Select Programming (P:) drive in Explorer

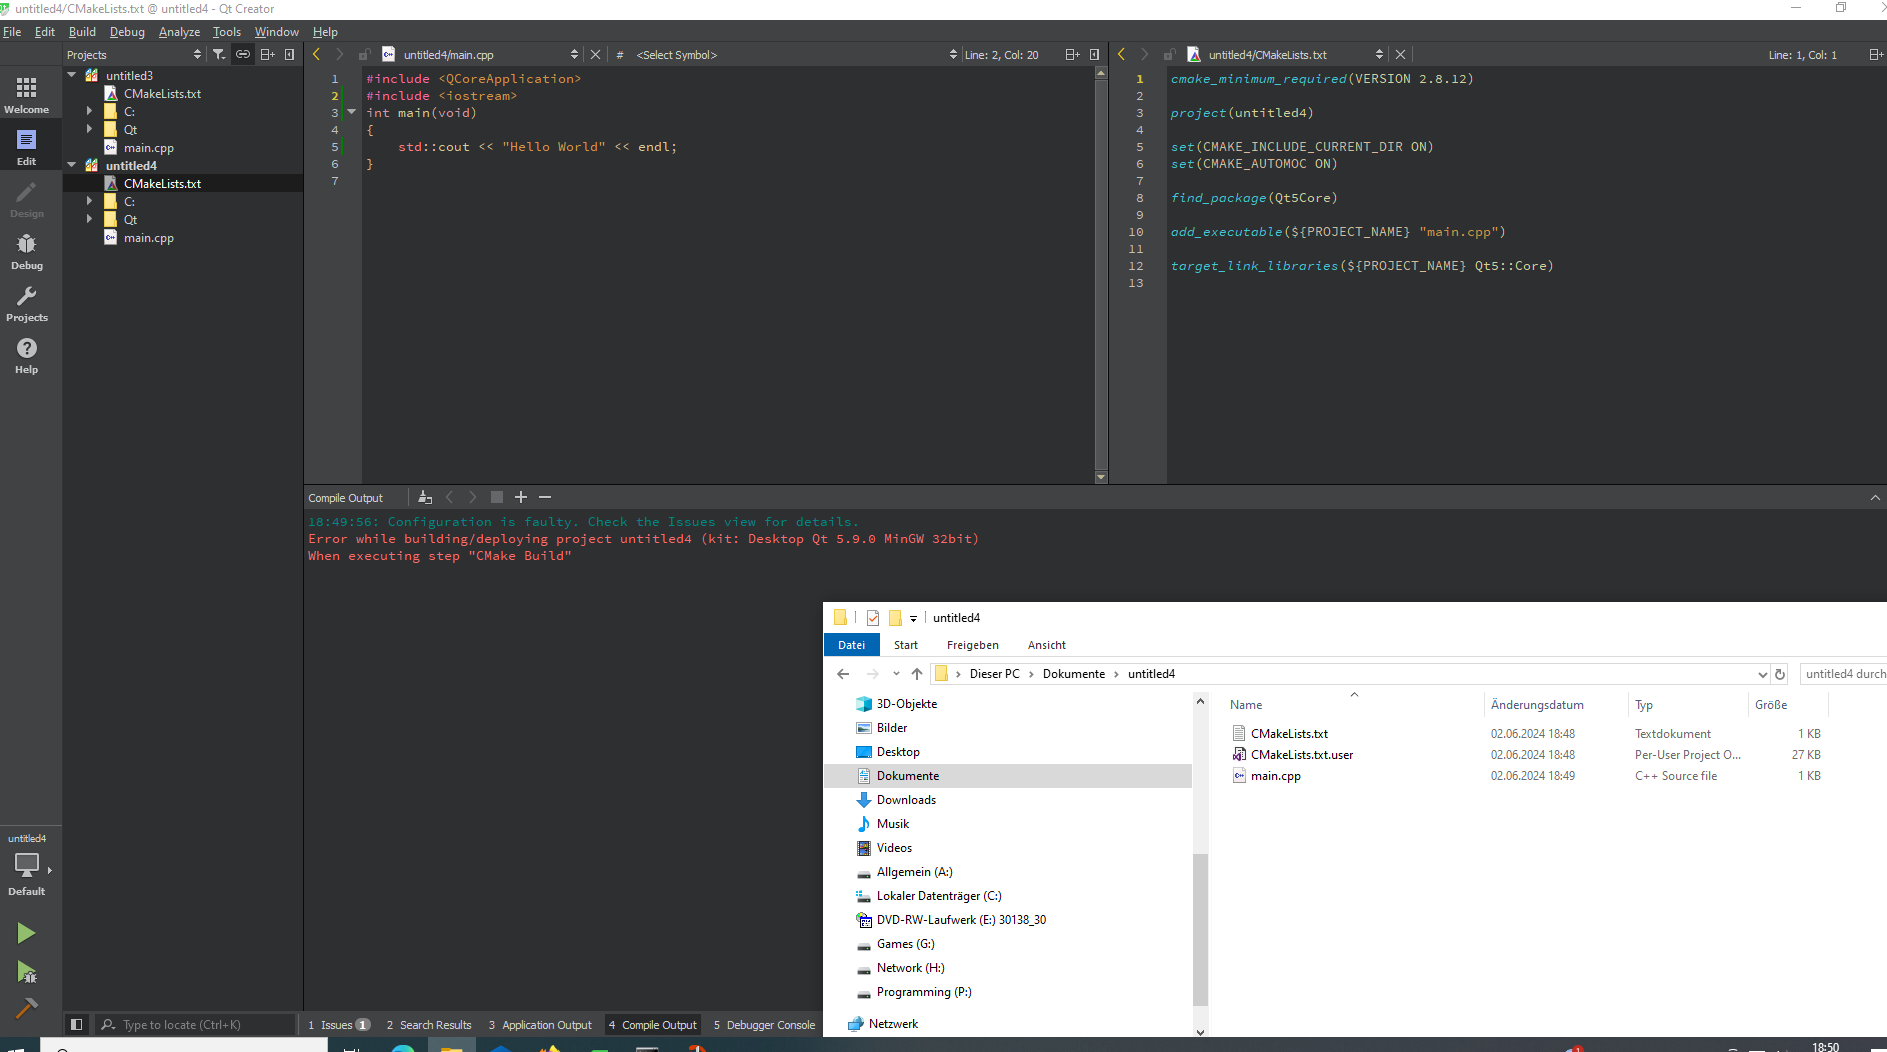click(924, 992)
